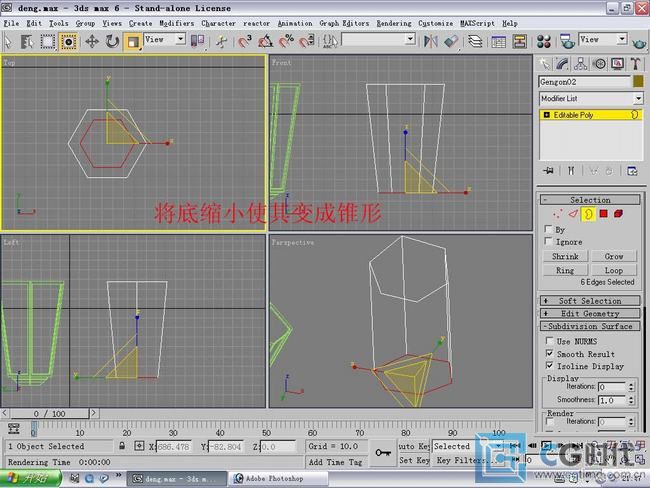Activate the Select and Move tool
The image size is (650, 488).
pyautogui.click(x=92, y=41)
